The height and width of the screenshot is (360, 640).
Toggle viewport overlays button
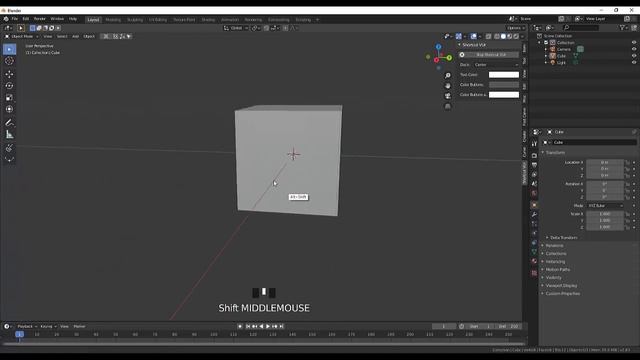click(x=473, y=36)
